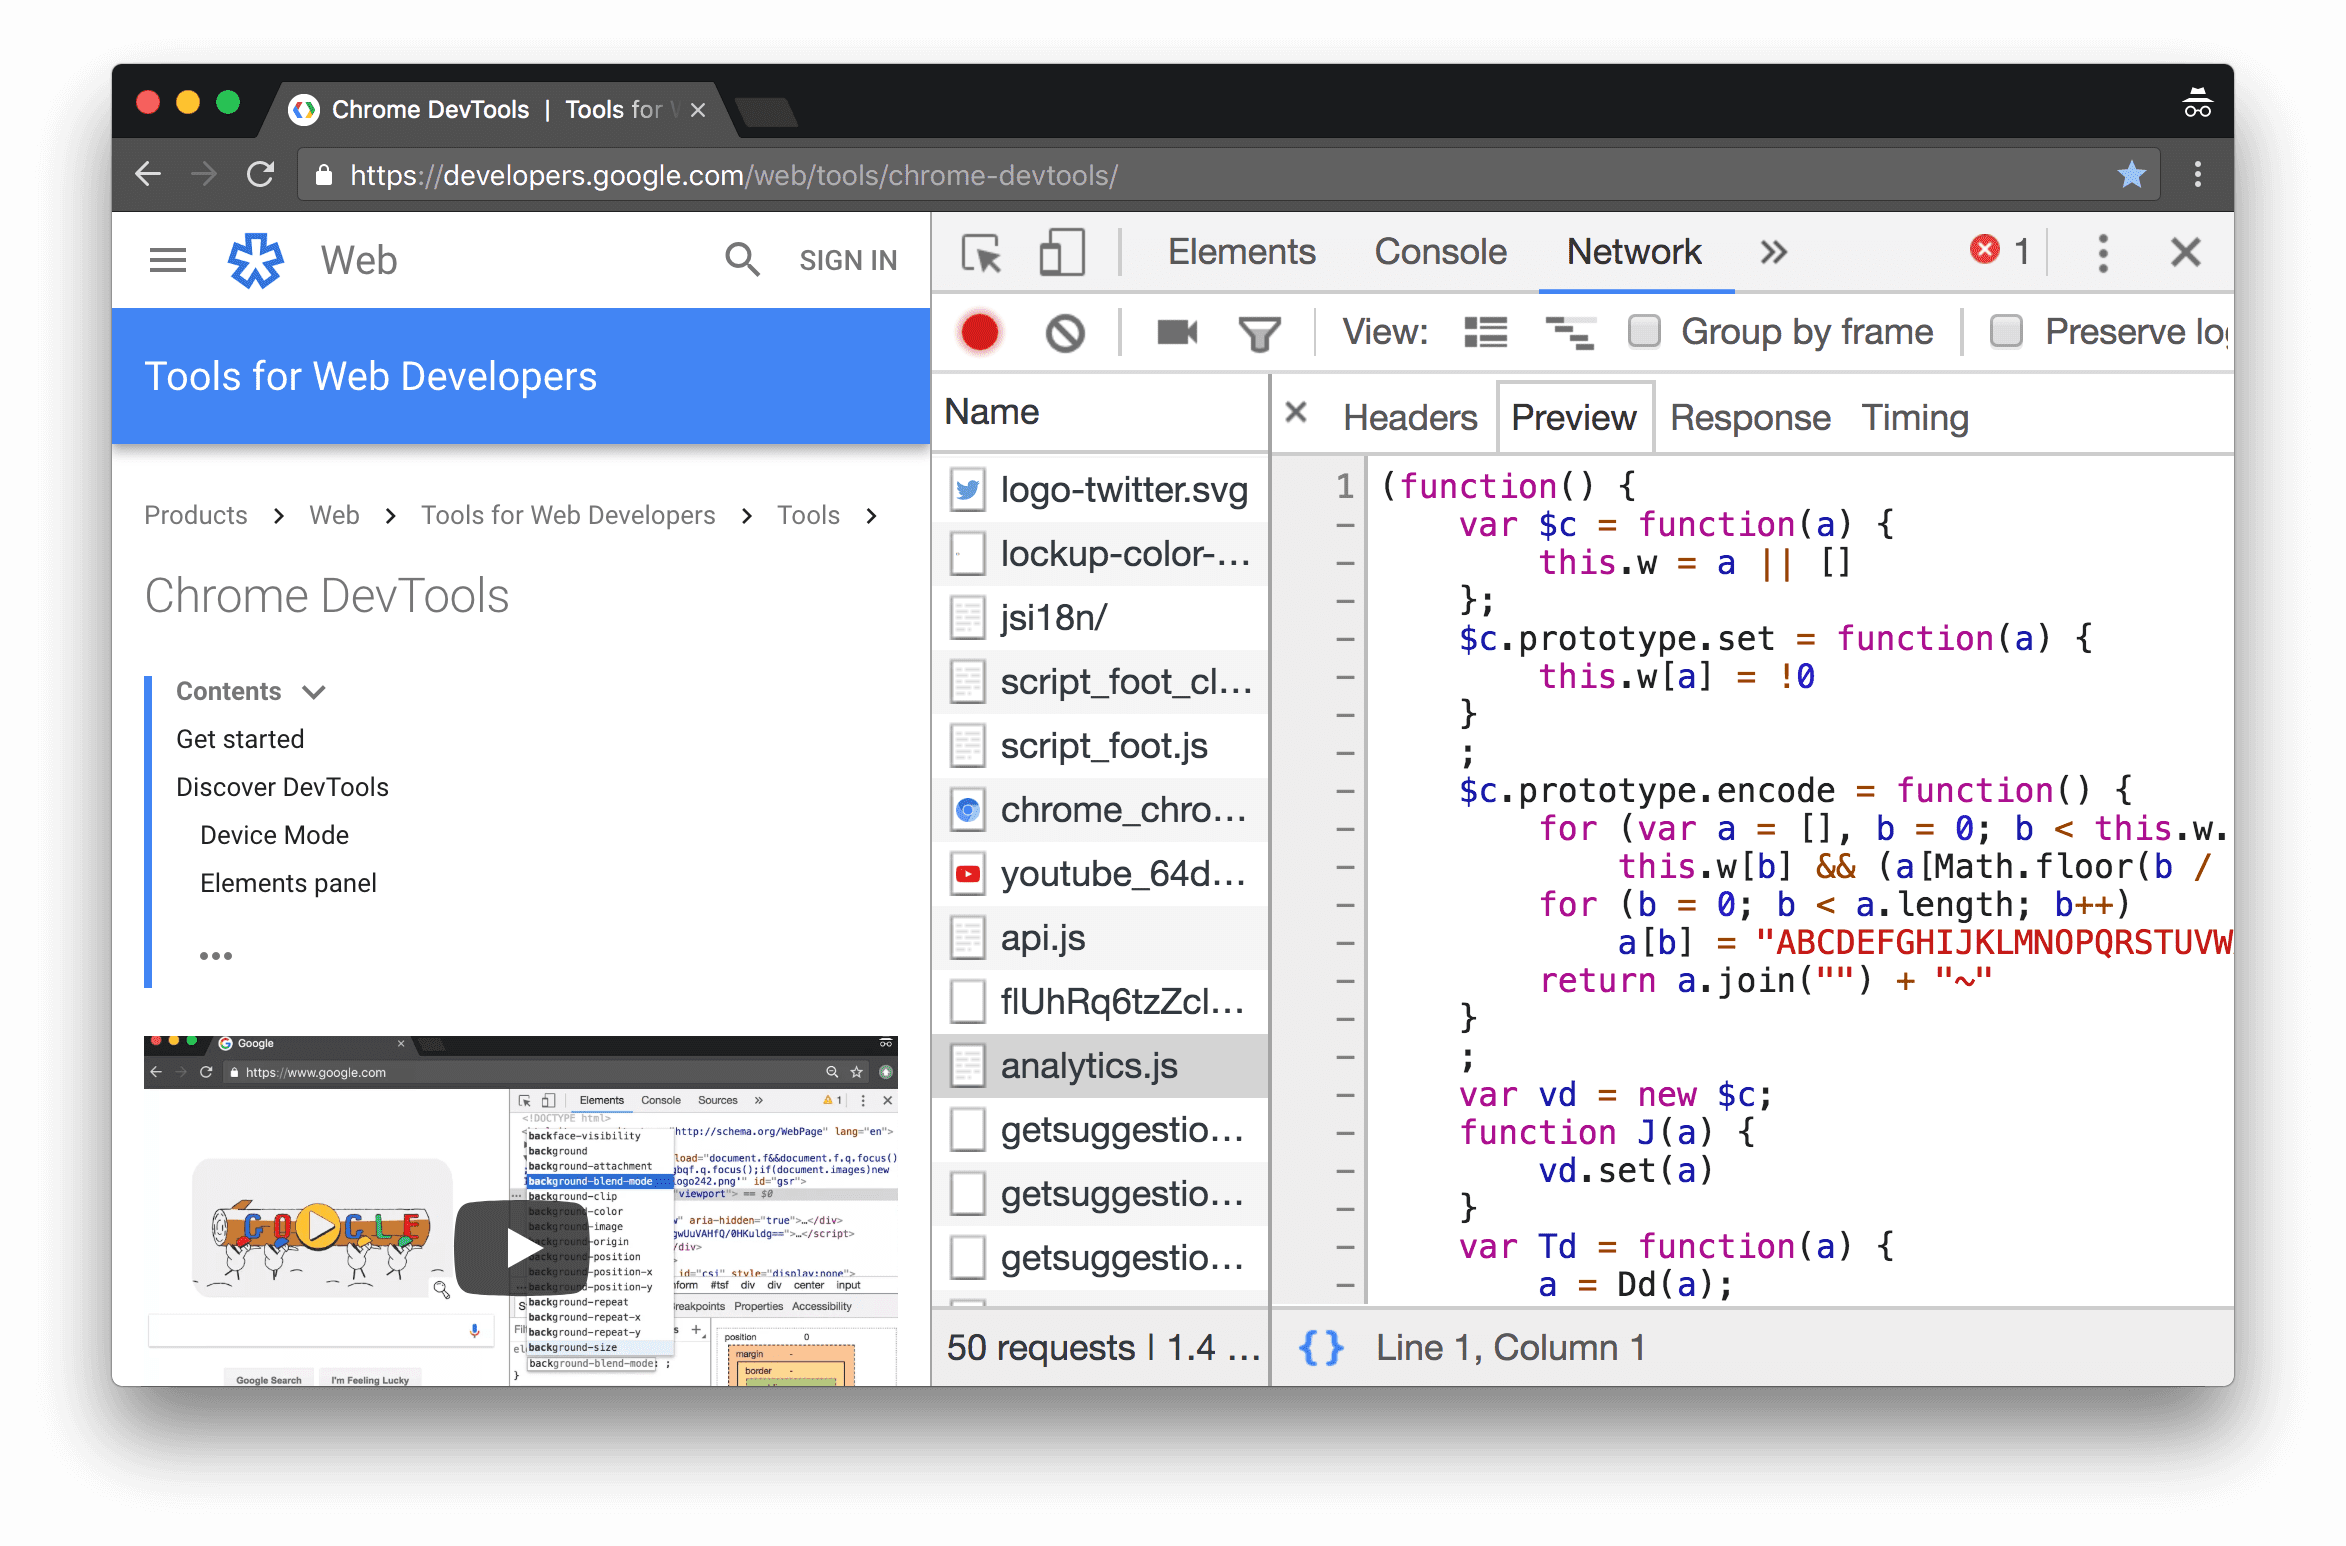Toggle the video/camera capture icon
This screenshot has height=1546, width=2346.
pos(1176,333)
